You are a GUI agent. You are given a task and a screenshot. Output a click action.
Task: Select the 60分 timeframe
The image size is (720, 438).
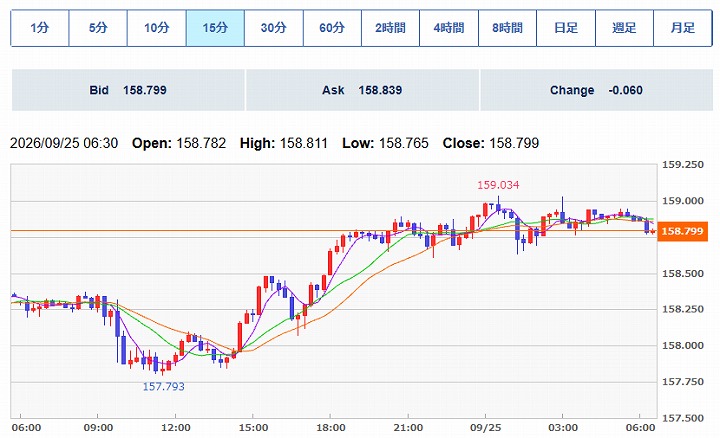click(x=332, y=28)
